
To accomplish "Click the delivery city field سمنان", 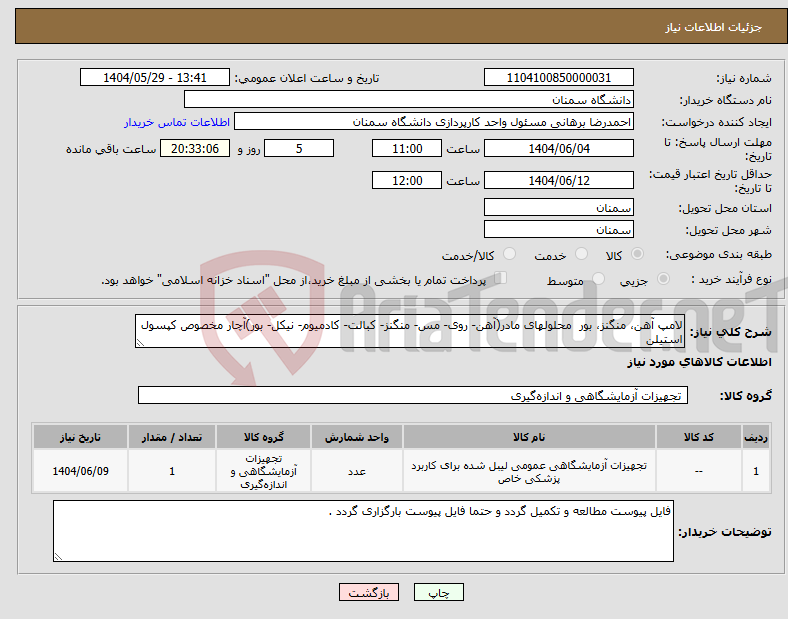I will tap(558, 230).
